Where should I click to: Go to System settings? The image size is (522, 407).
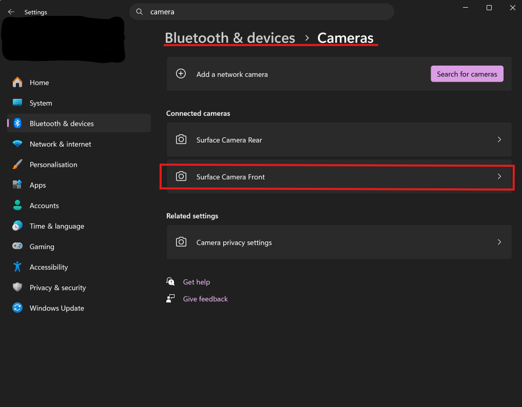79,103
